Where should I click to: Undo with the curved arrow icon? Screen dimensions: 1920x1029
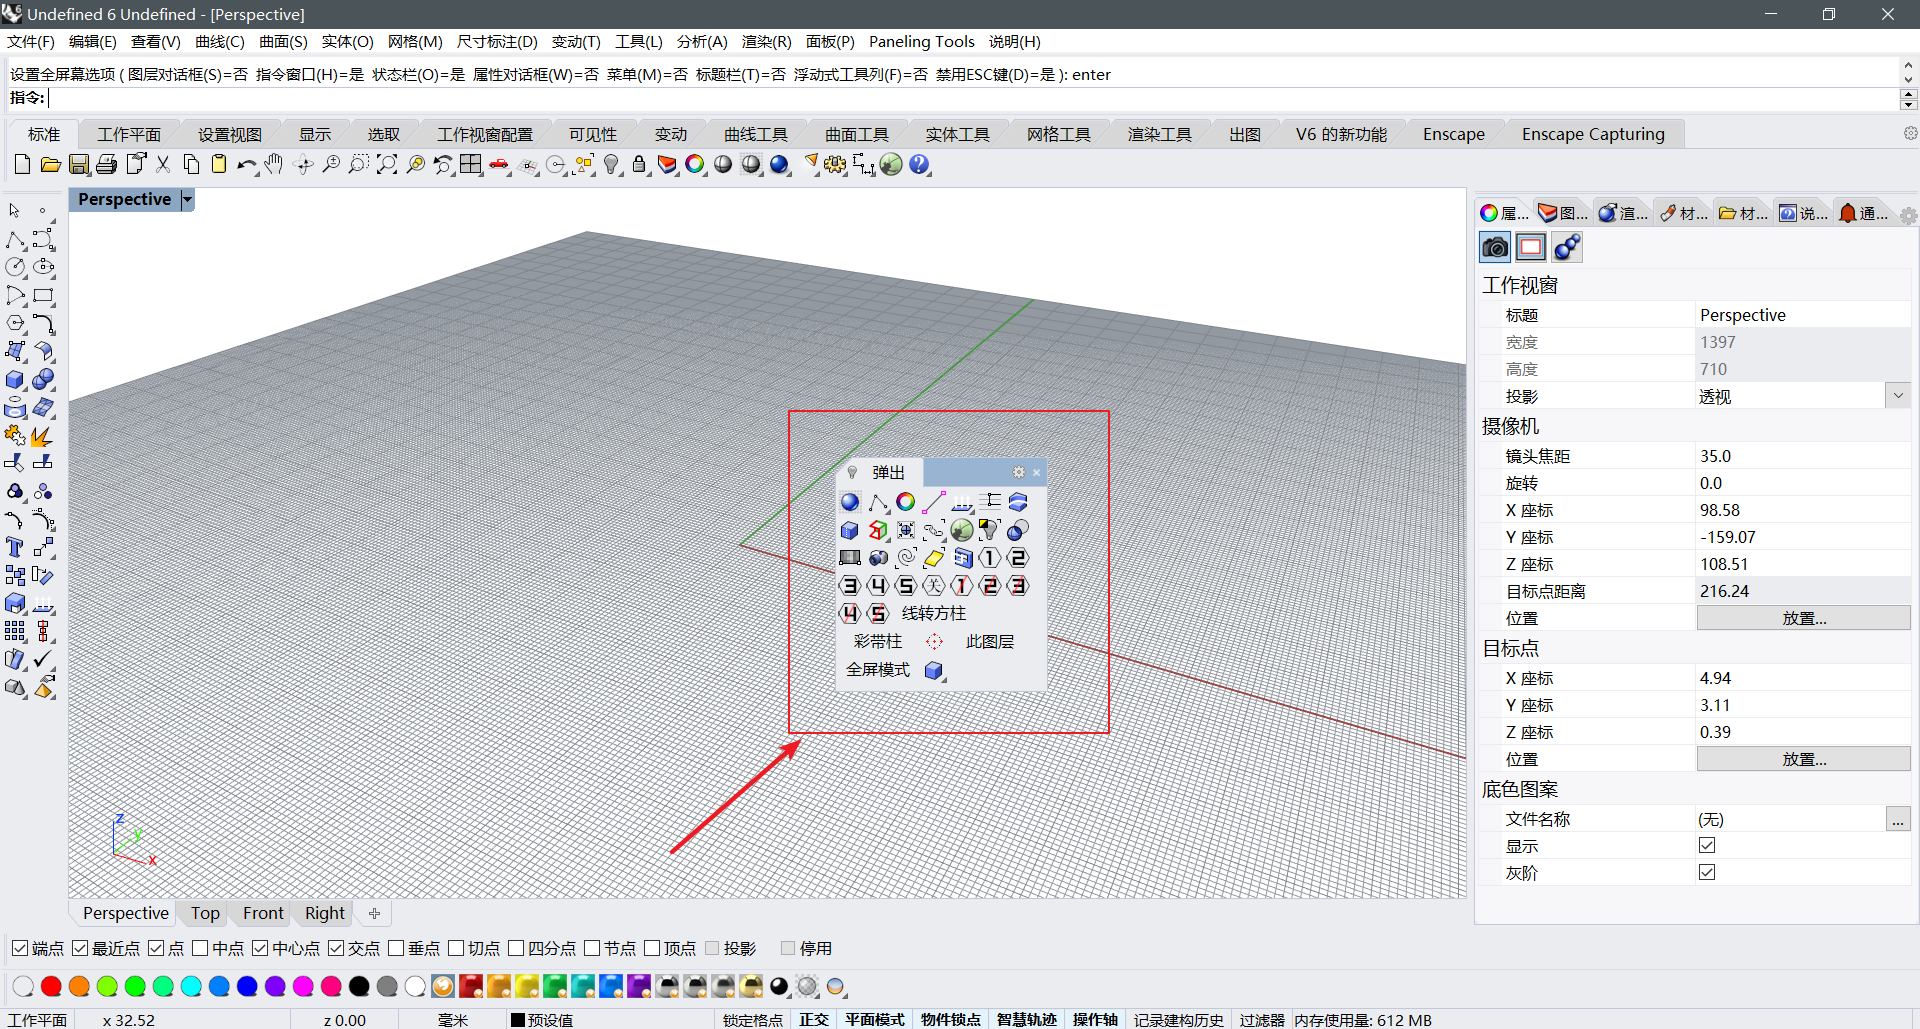(247, 165)
